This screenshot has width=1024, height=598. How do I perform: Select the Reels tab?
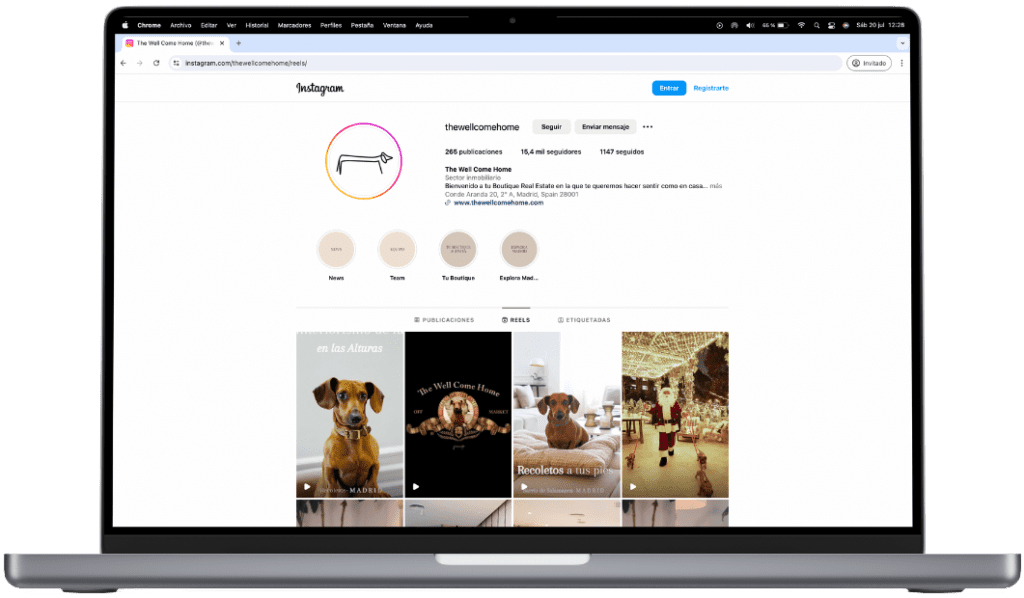point(516,320)
